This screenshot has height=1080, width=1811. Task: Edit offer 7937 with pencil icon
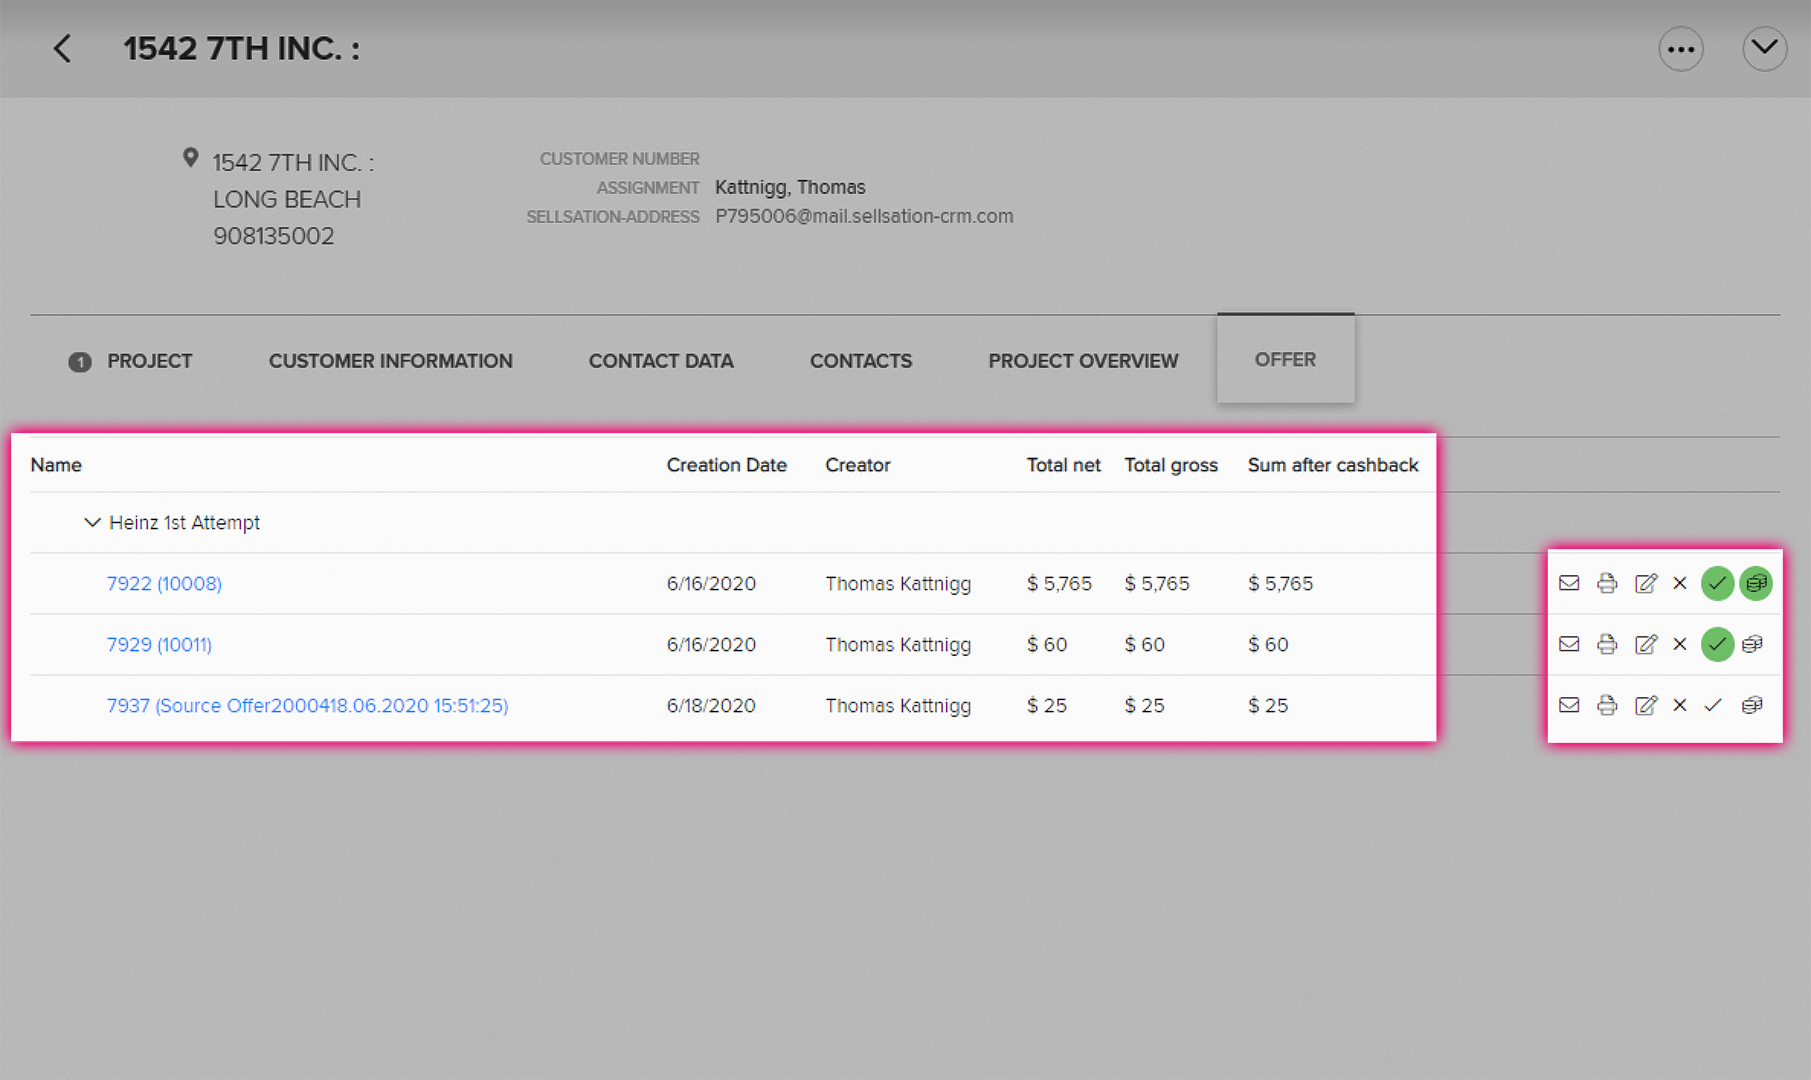1645,705
